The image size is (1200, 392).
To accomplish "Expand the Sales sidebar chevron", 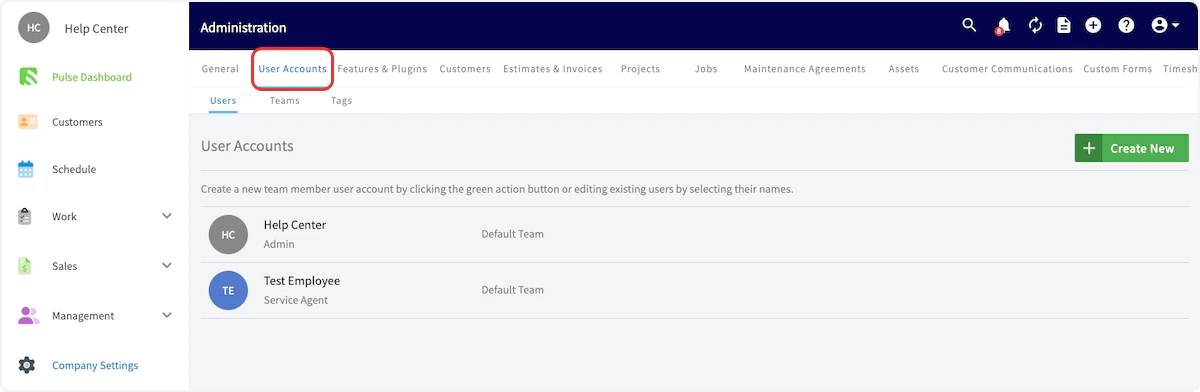I will [167, 266].
